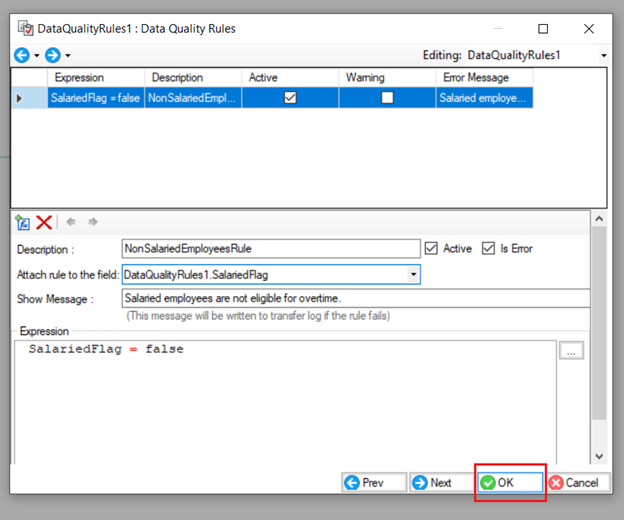This screenshot has height=520, width=624.
Task: Click the back navigation arrow icon
Action: point(22,54)
